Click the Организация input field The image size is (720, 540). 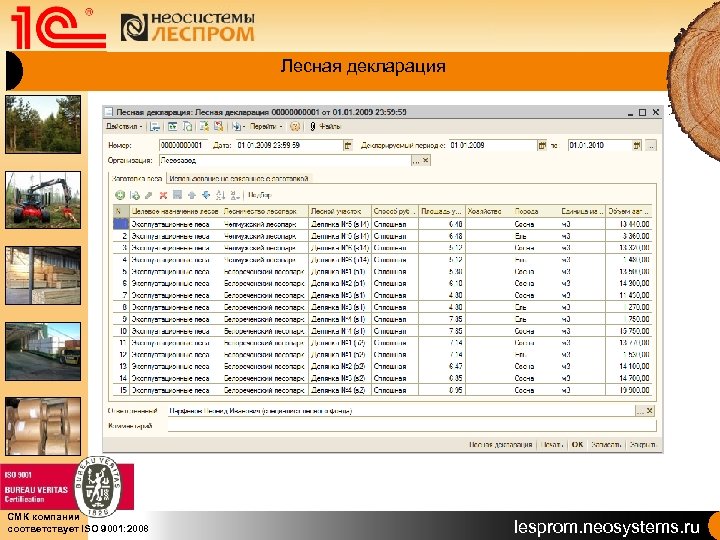[x=285, y=161]
